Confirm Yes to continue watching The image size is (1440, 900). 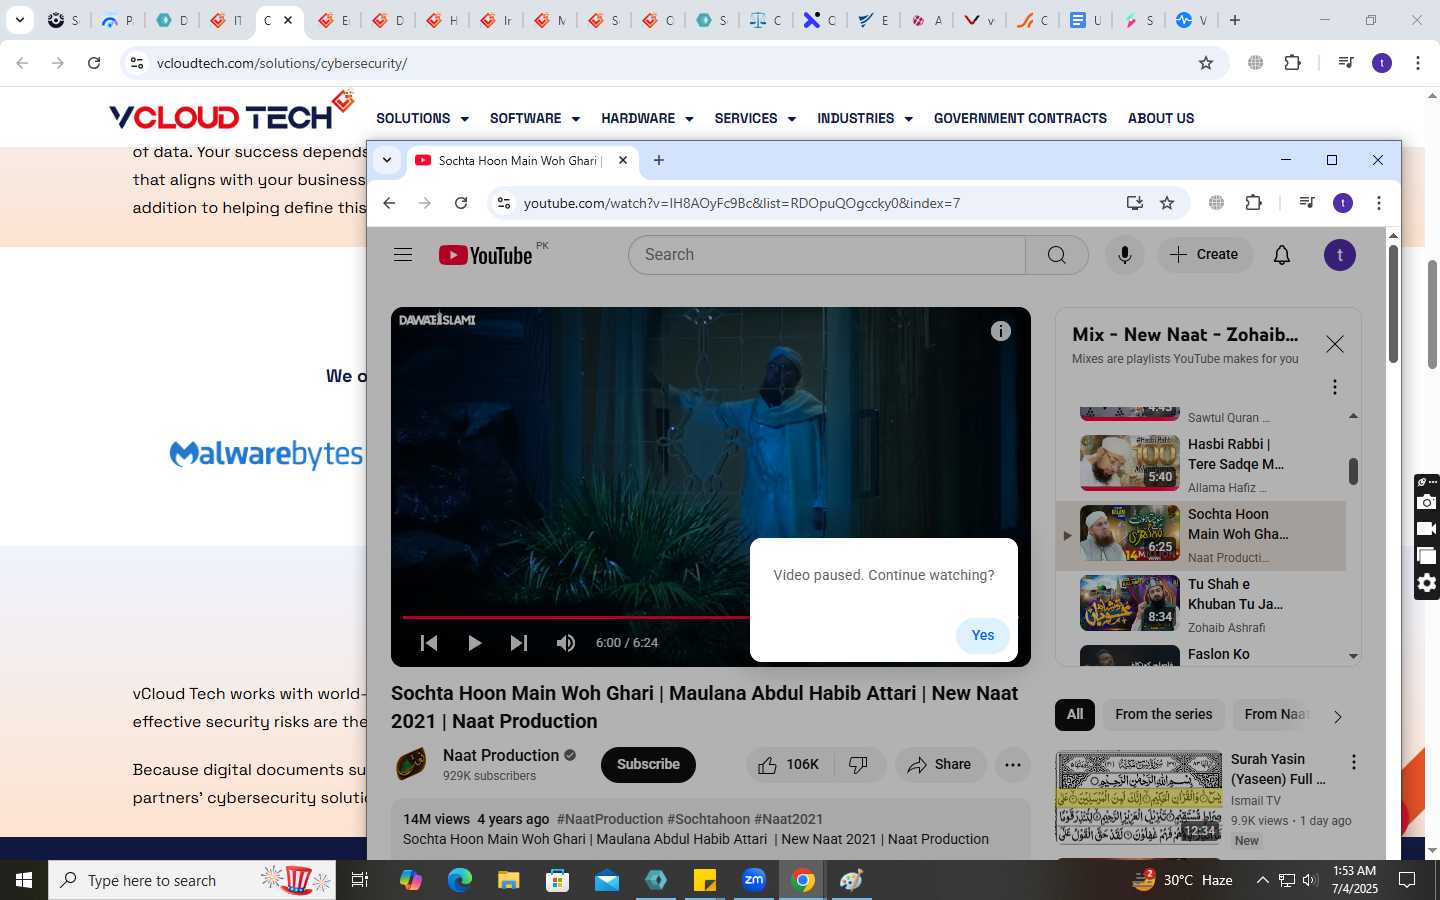point(983,636)
